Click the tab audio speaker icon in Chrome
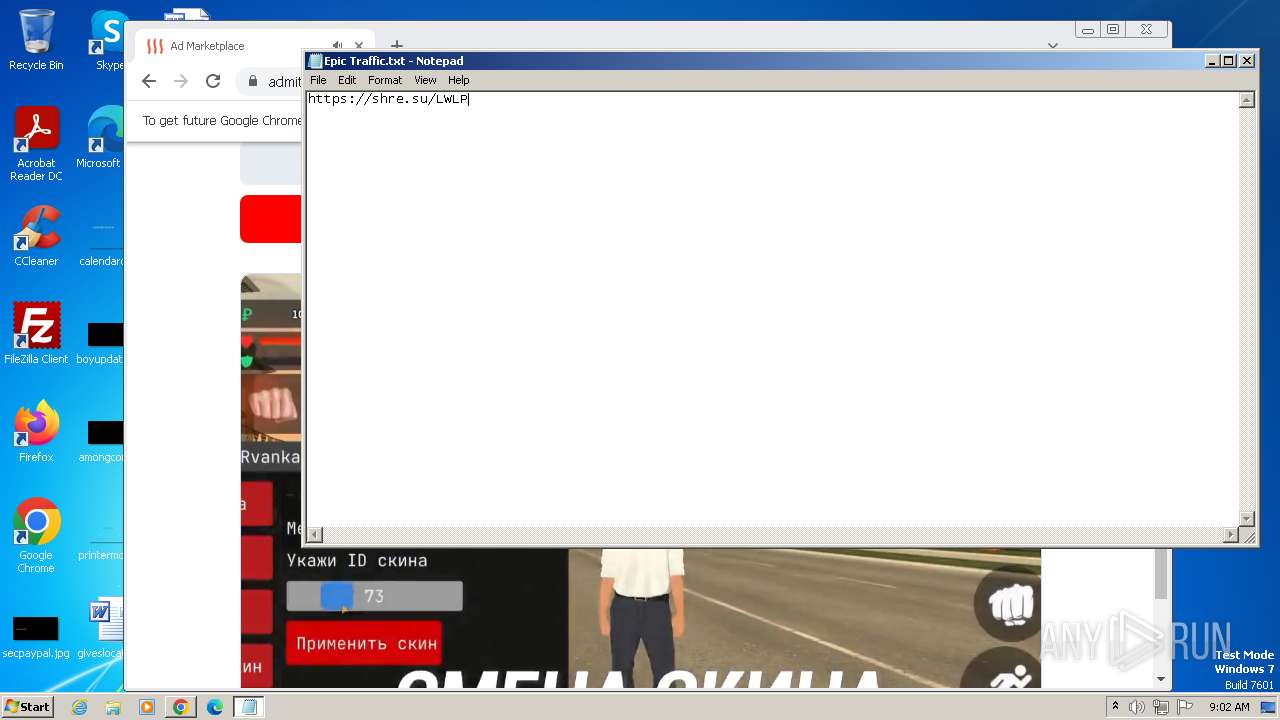This screenshot has height=720, width=1280. (x=337, y=46)
